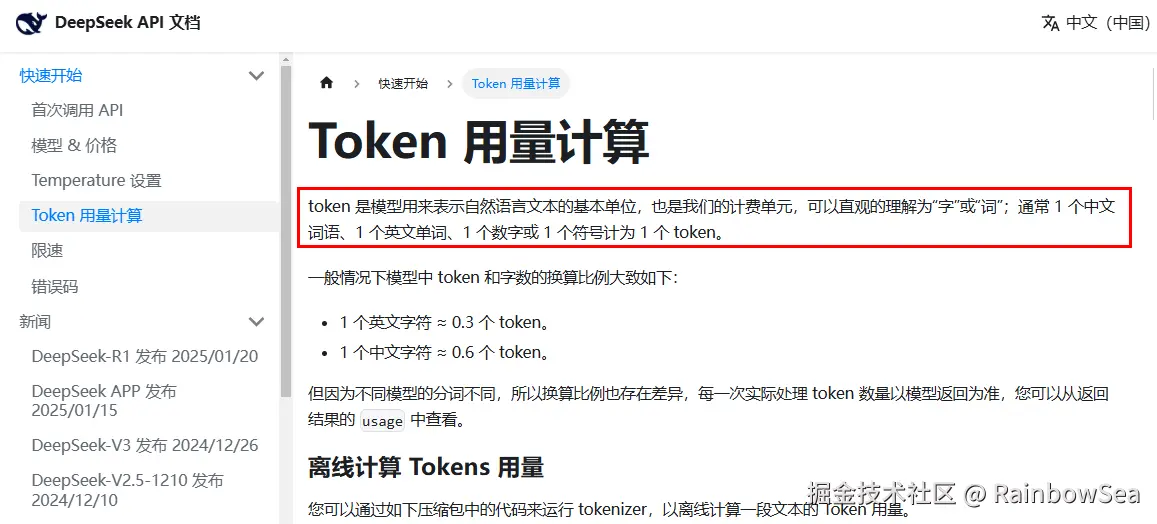Image resolution: width=1157 pixels, height=524 pixels.
Task: Click the DeepSeek API 文档 title
Action: pyautogui.click(x=128, y=23)
